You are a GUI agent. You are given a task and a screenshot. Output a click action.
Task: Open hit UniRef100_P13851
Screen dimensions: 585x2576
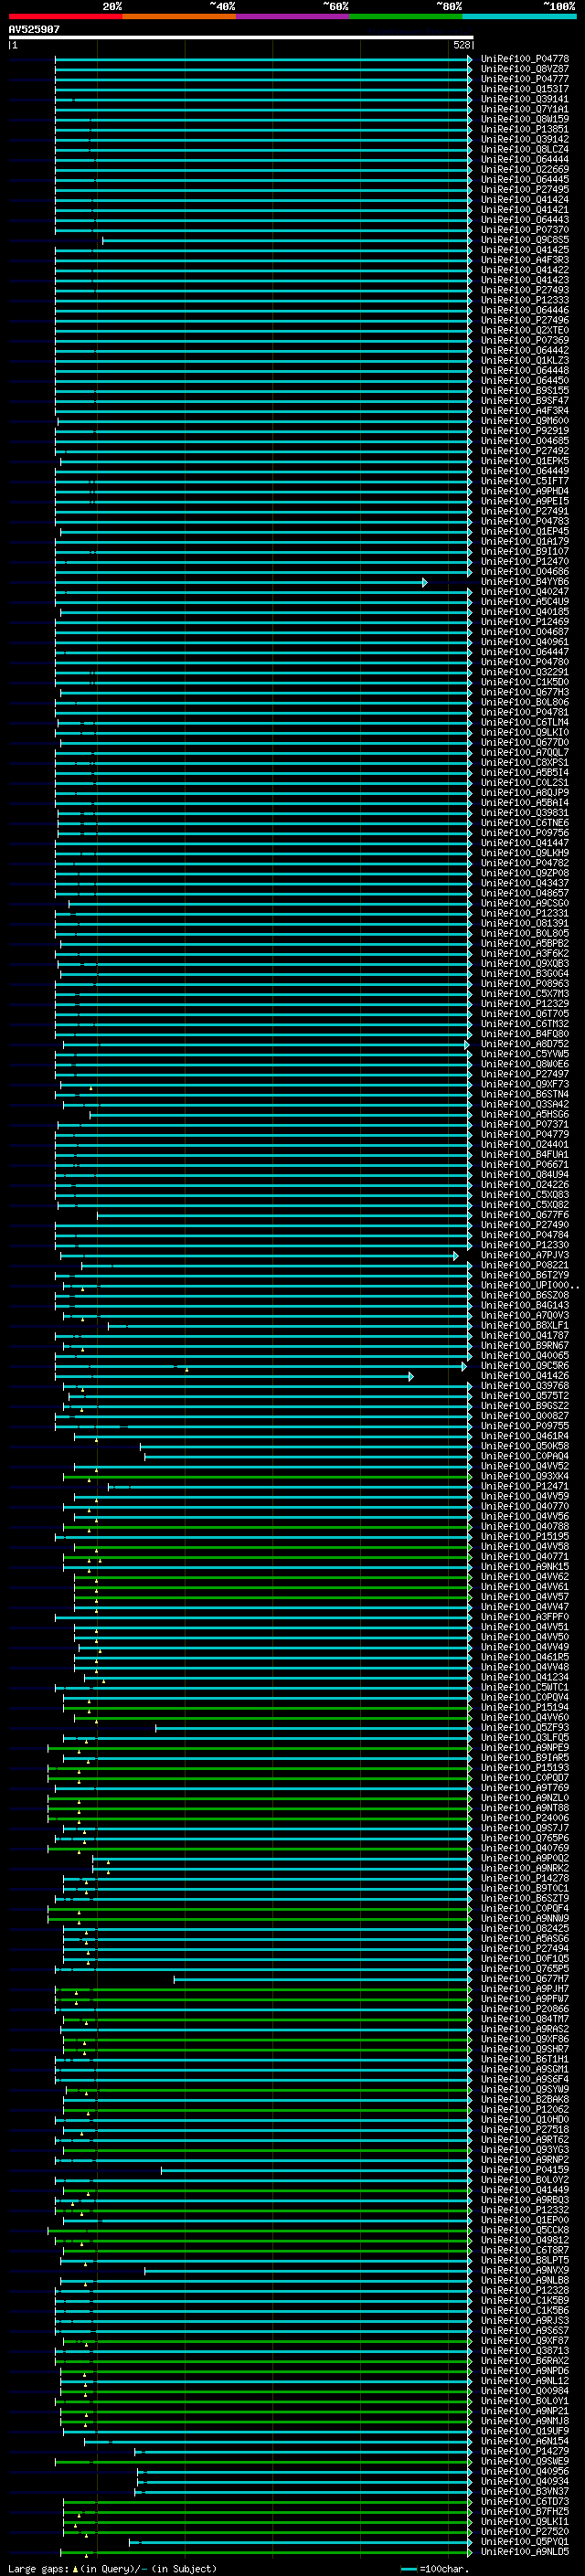(x=524, y=129)
